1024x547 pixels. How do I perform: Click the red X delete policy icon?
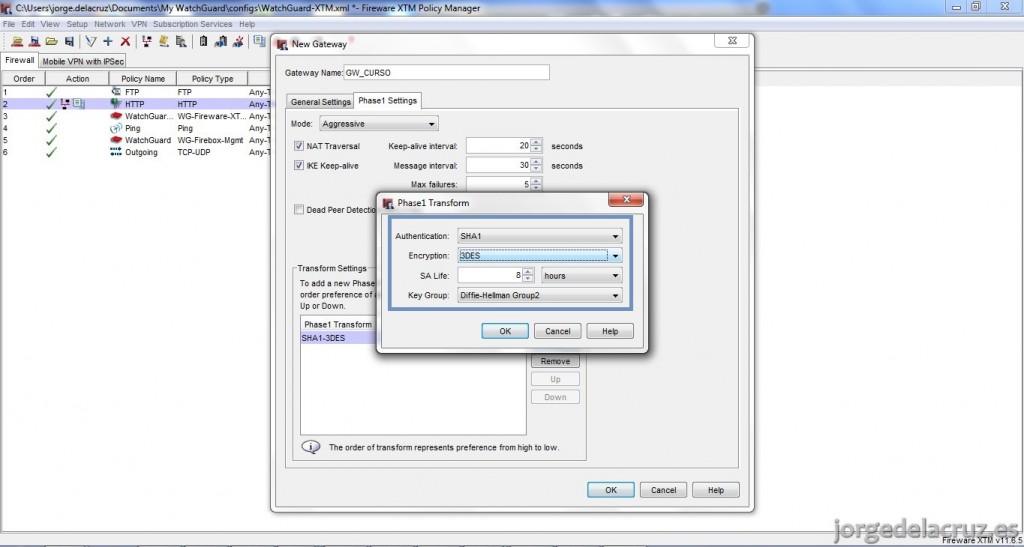[x=125, y=41]
